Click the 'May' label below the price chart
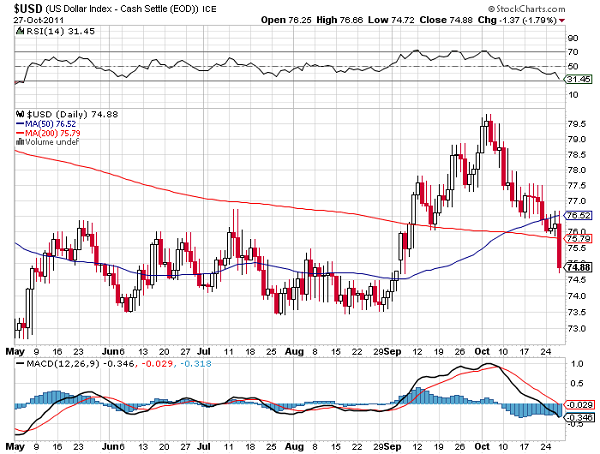Image resolution: width=600 pixels, height=454 pixels. pos(15,351)
